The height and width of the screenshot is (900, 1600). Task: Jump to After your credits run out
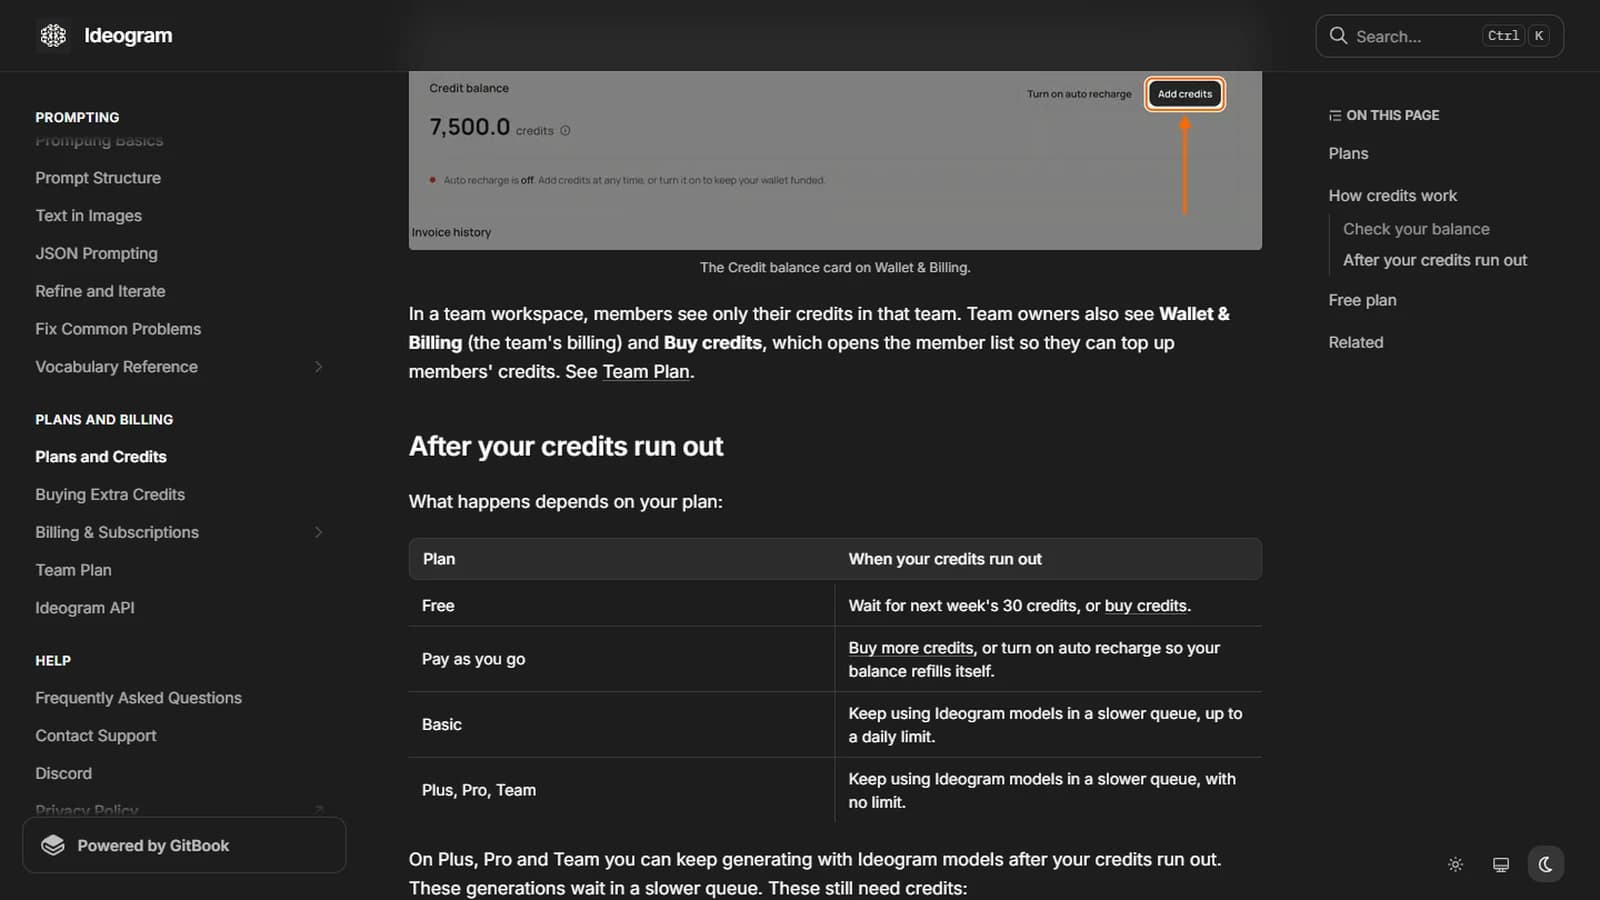[x=1435, y=260]
